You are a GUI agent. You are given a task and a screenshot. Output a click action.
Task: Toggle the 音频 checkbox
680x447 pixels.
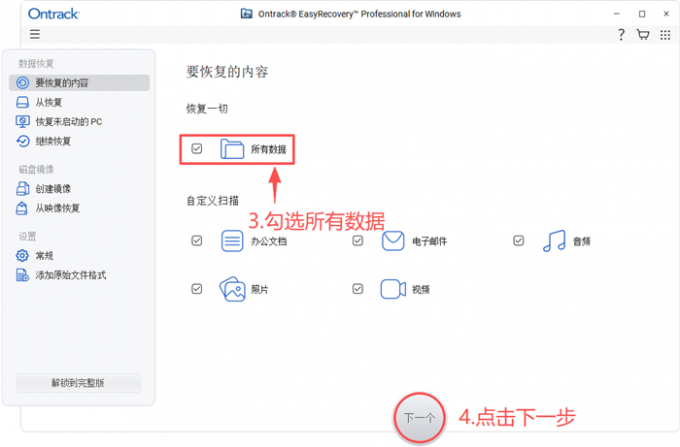click(518, 241)
